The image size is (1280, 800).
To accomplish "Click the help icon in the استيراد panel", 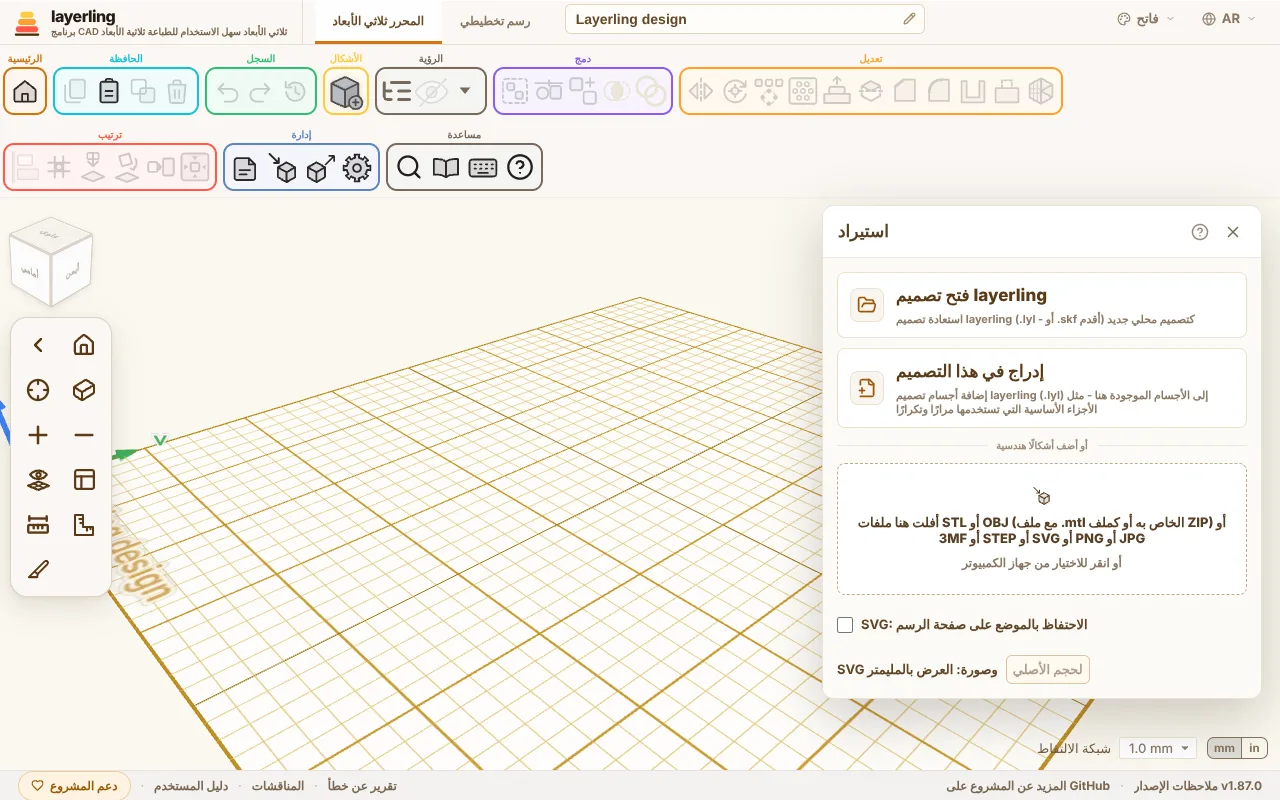I will point(1200,232).
